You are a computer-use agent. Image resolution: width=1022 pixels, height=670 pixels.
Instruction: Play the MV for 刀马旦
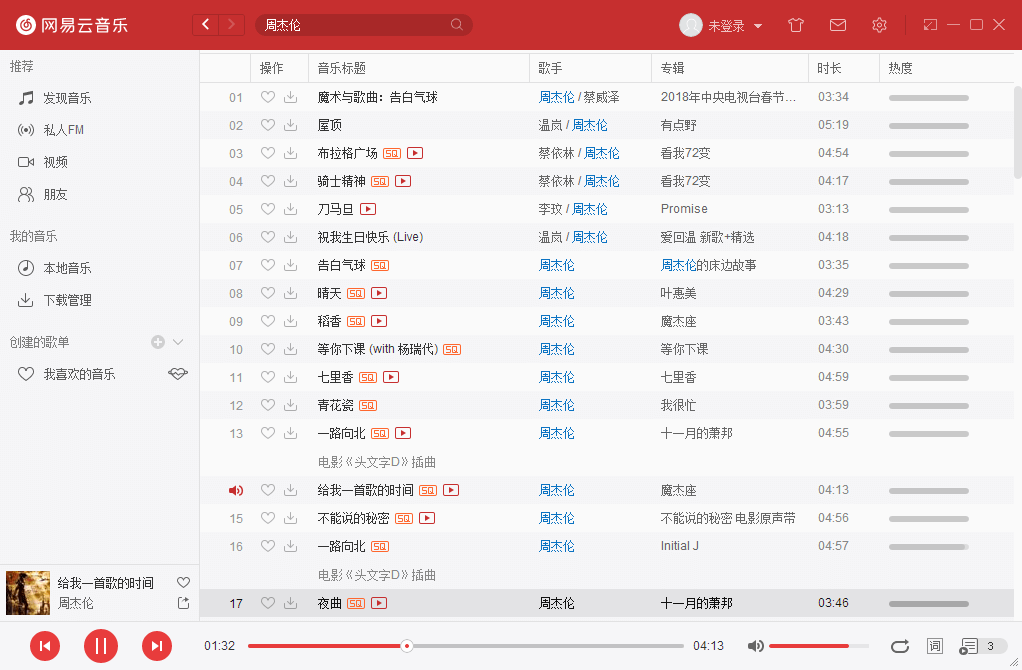tap(368, 209)
